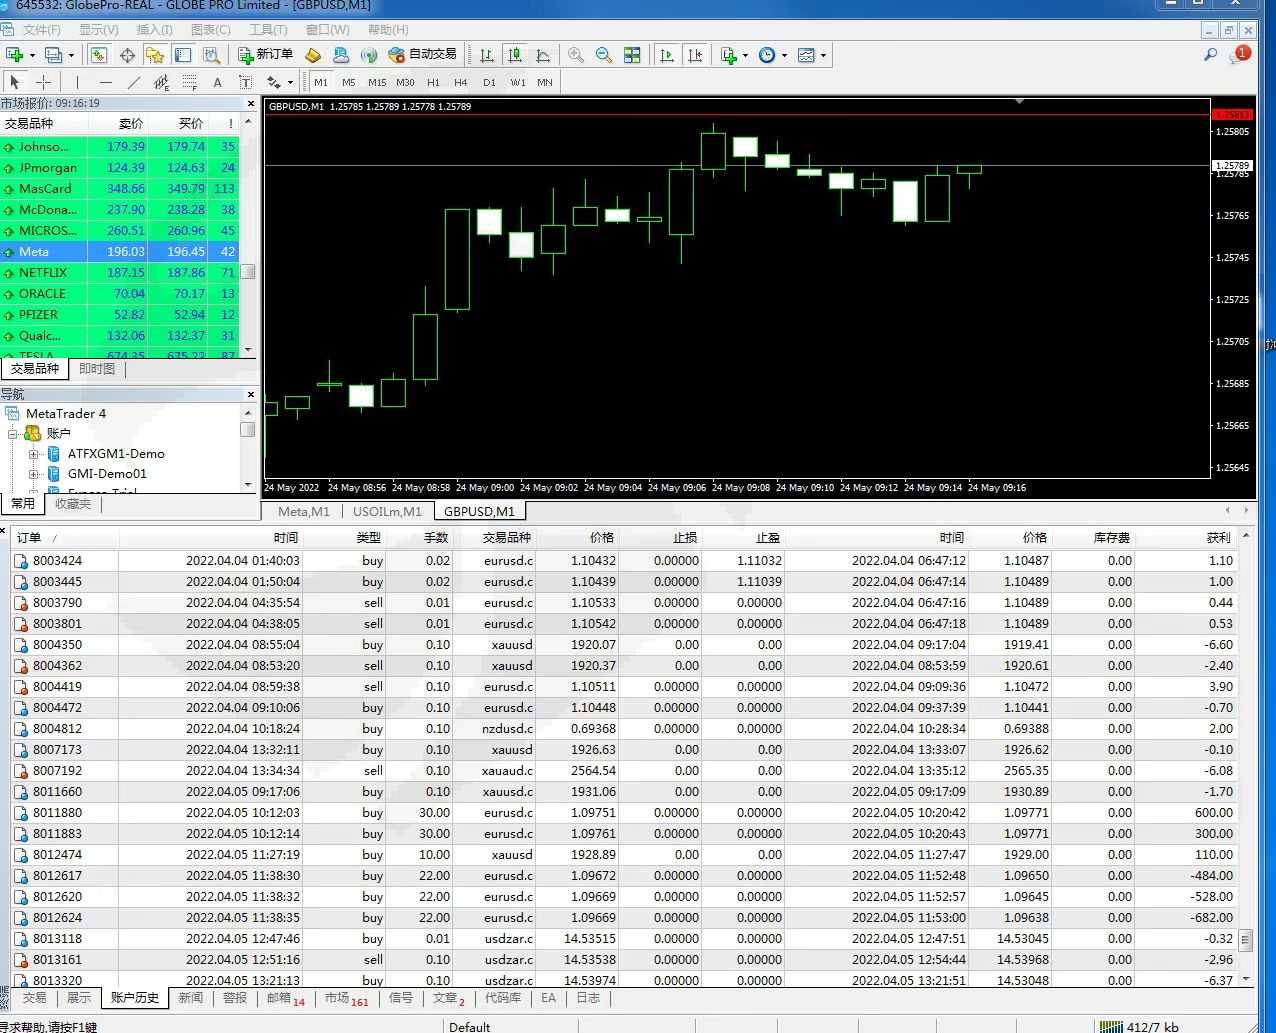Expand the ATFXGM1-Demo account node
The image size is (1276, 1033).
(33, 454)
